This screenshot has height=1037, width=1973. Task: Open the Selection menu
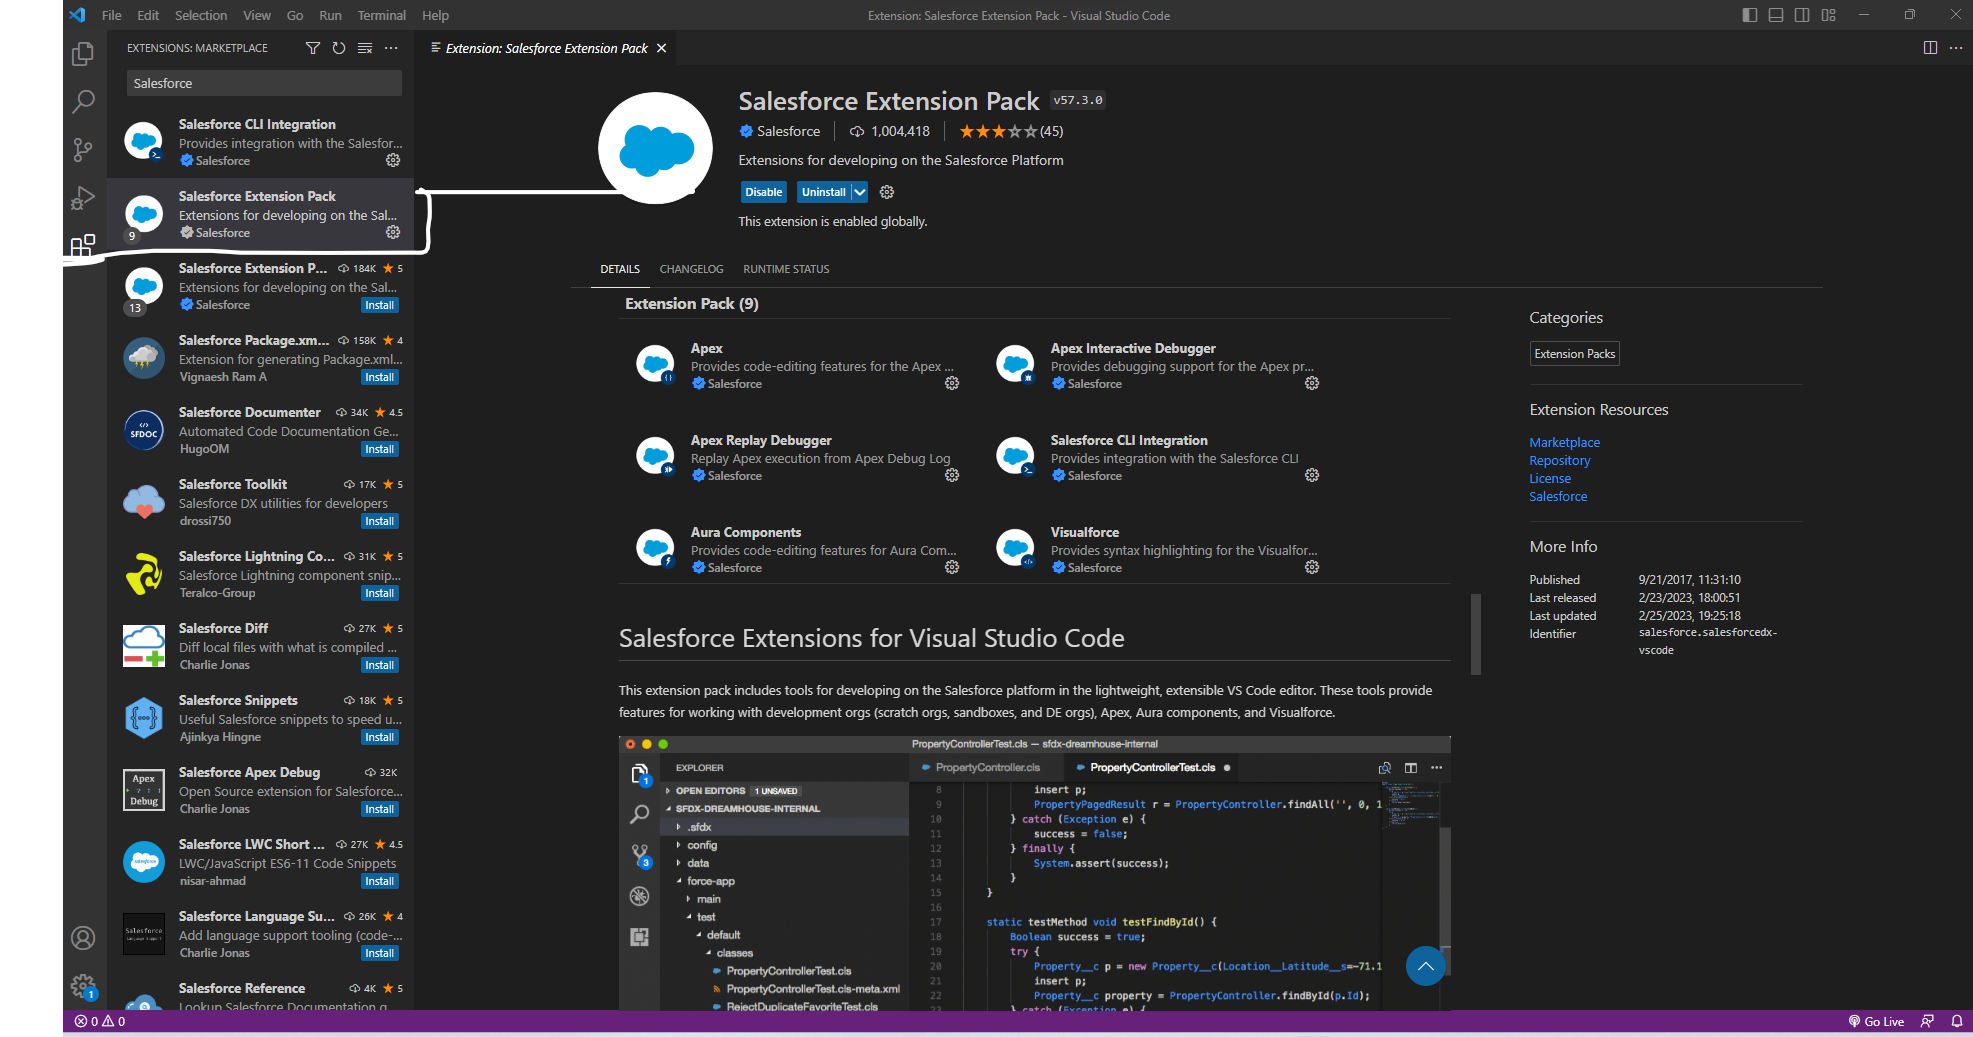pos(201,15)
